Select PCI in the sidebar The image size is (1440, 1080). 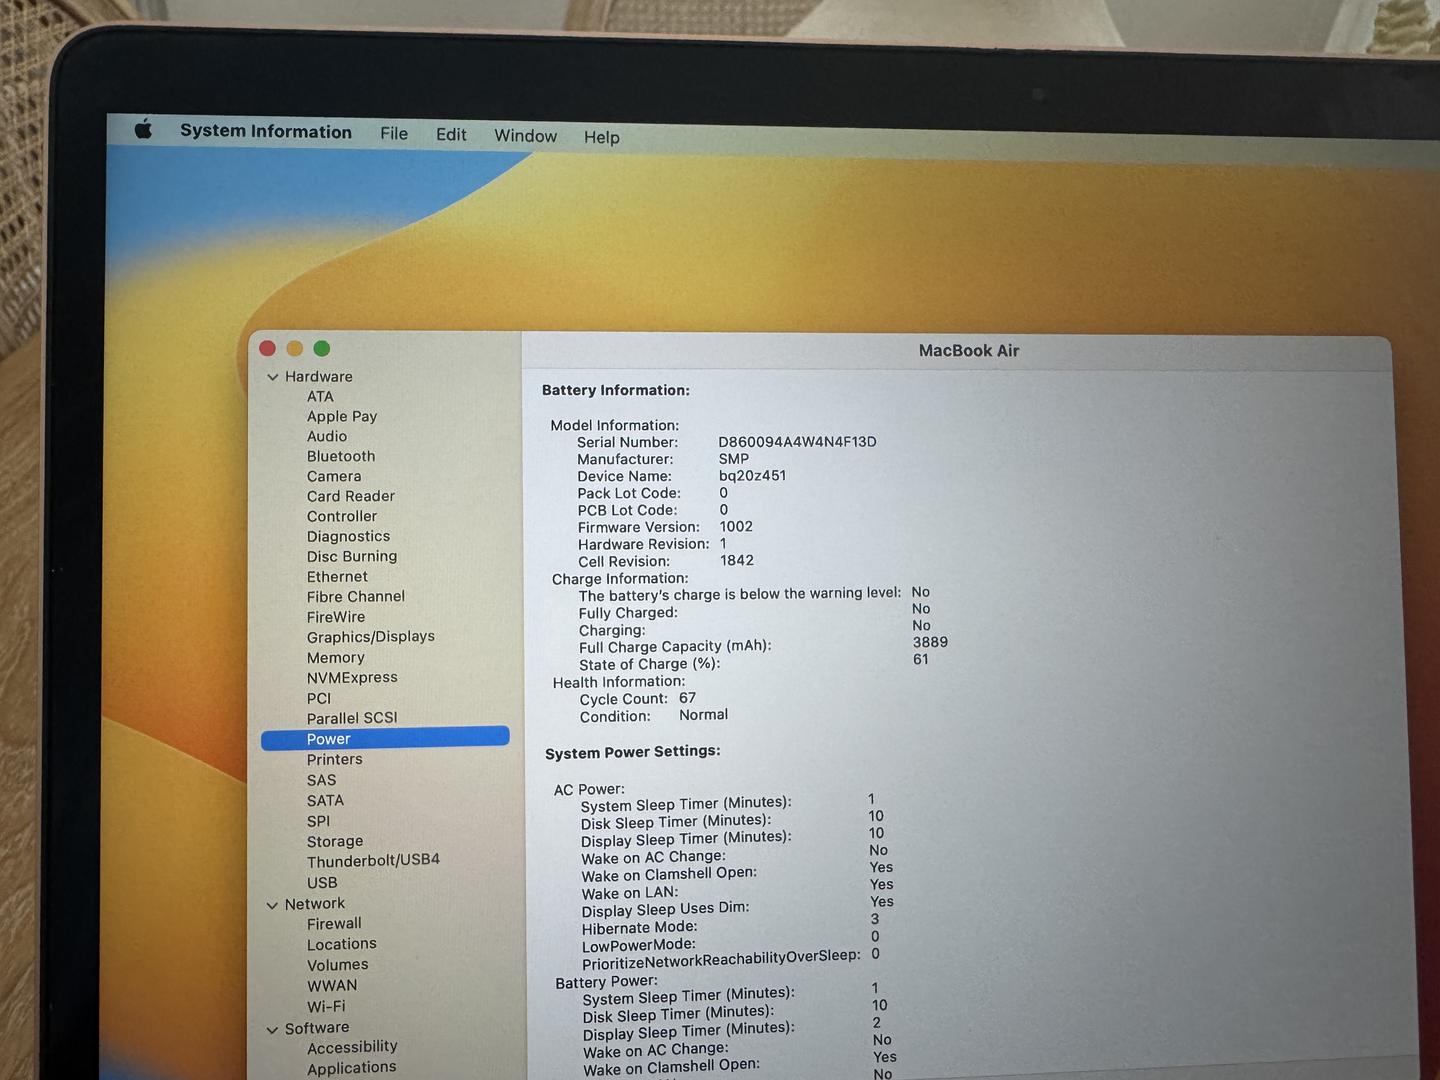click(x=319, y=698)
